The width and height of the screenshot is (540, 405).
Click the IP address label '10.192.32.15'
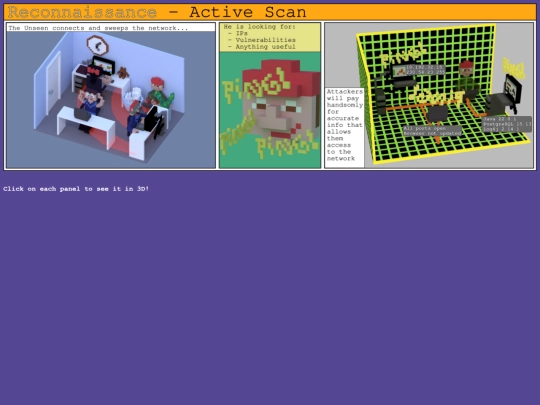coord(424,68)
